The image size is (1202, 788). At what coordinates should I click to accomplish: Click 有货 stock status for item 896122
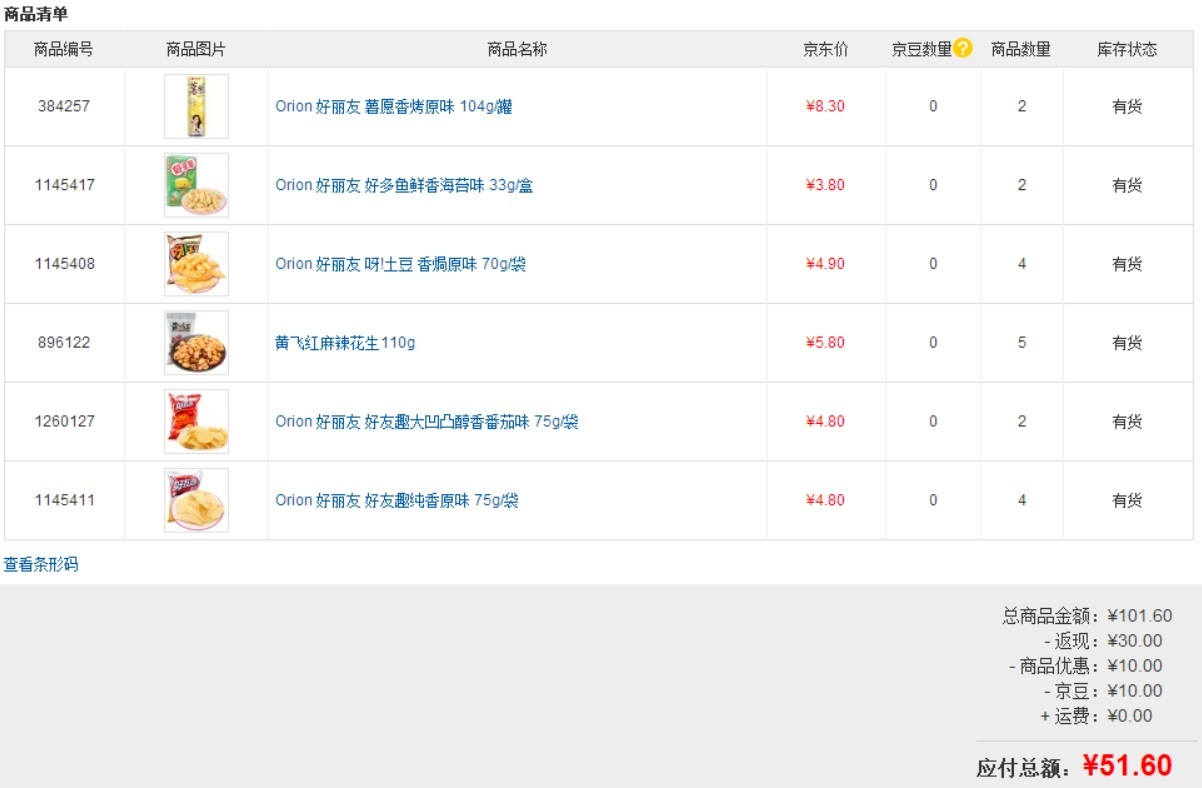pos(1127,343)
